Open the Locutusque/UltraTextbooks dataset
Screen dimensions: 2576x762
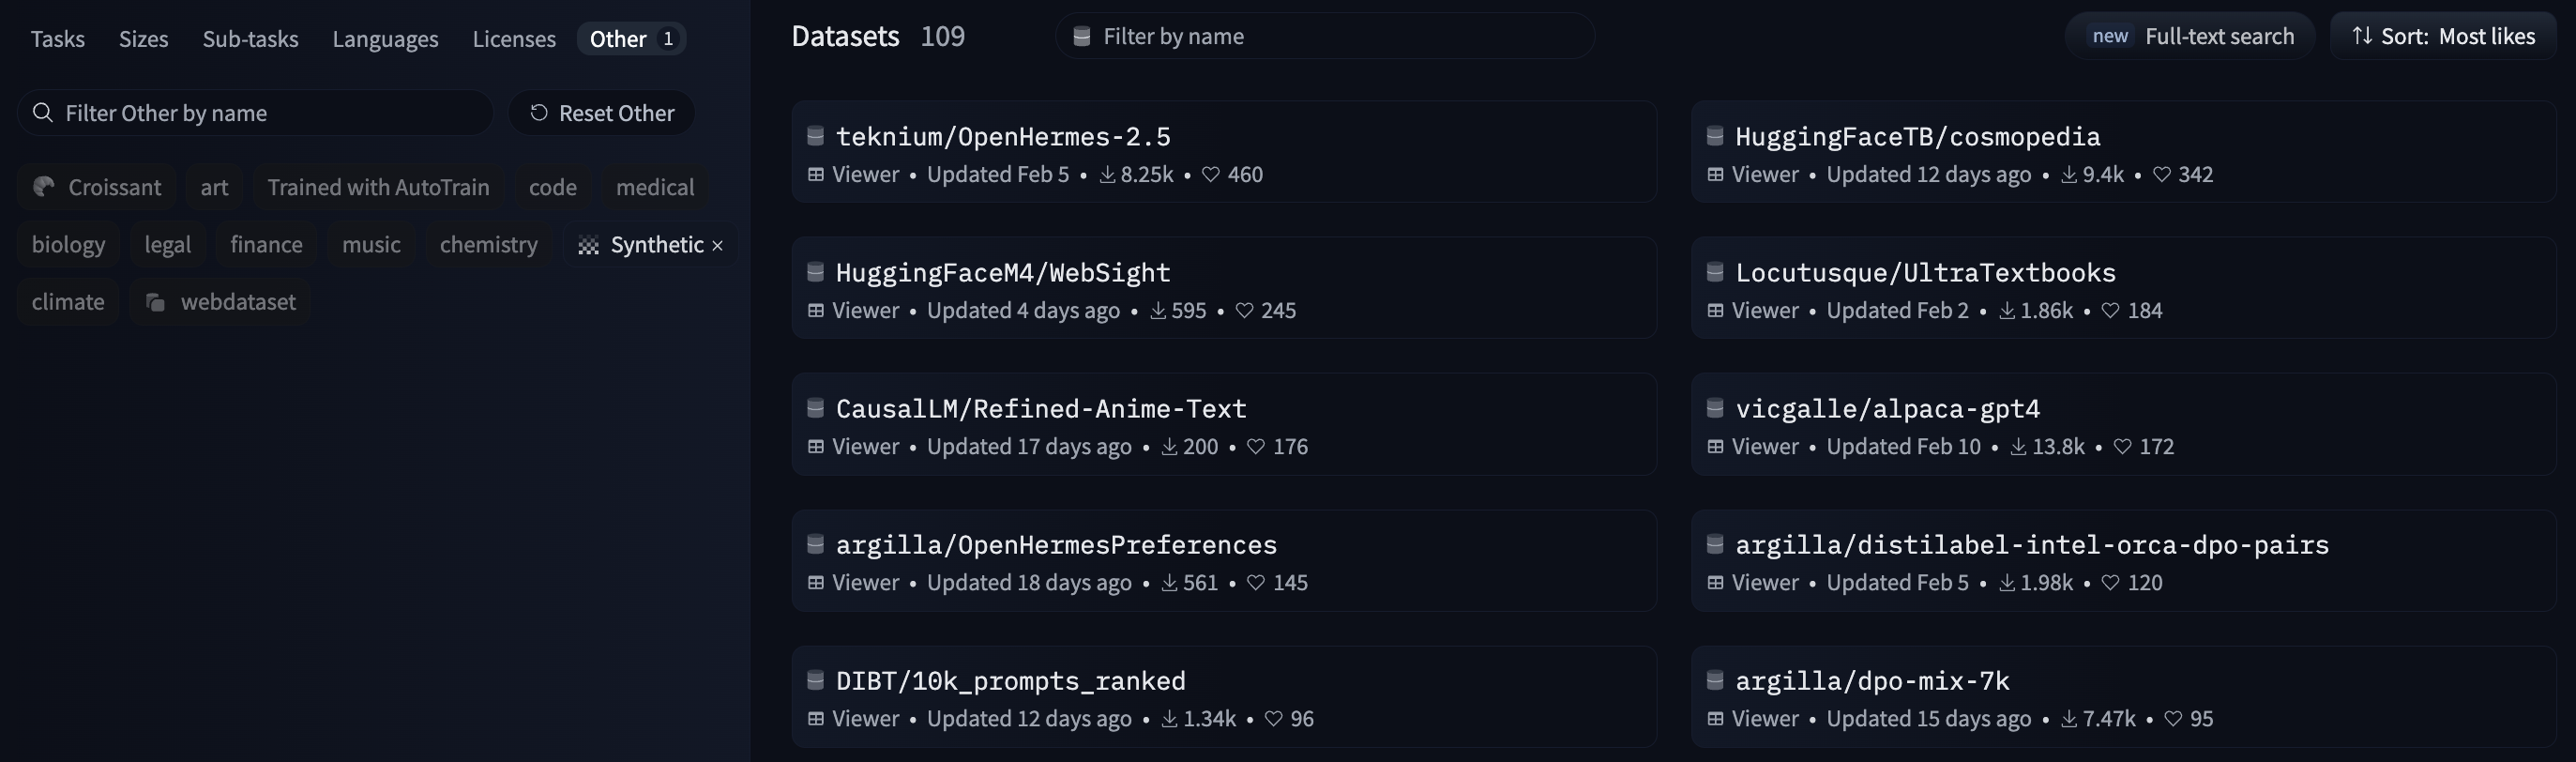[1924, 272]
